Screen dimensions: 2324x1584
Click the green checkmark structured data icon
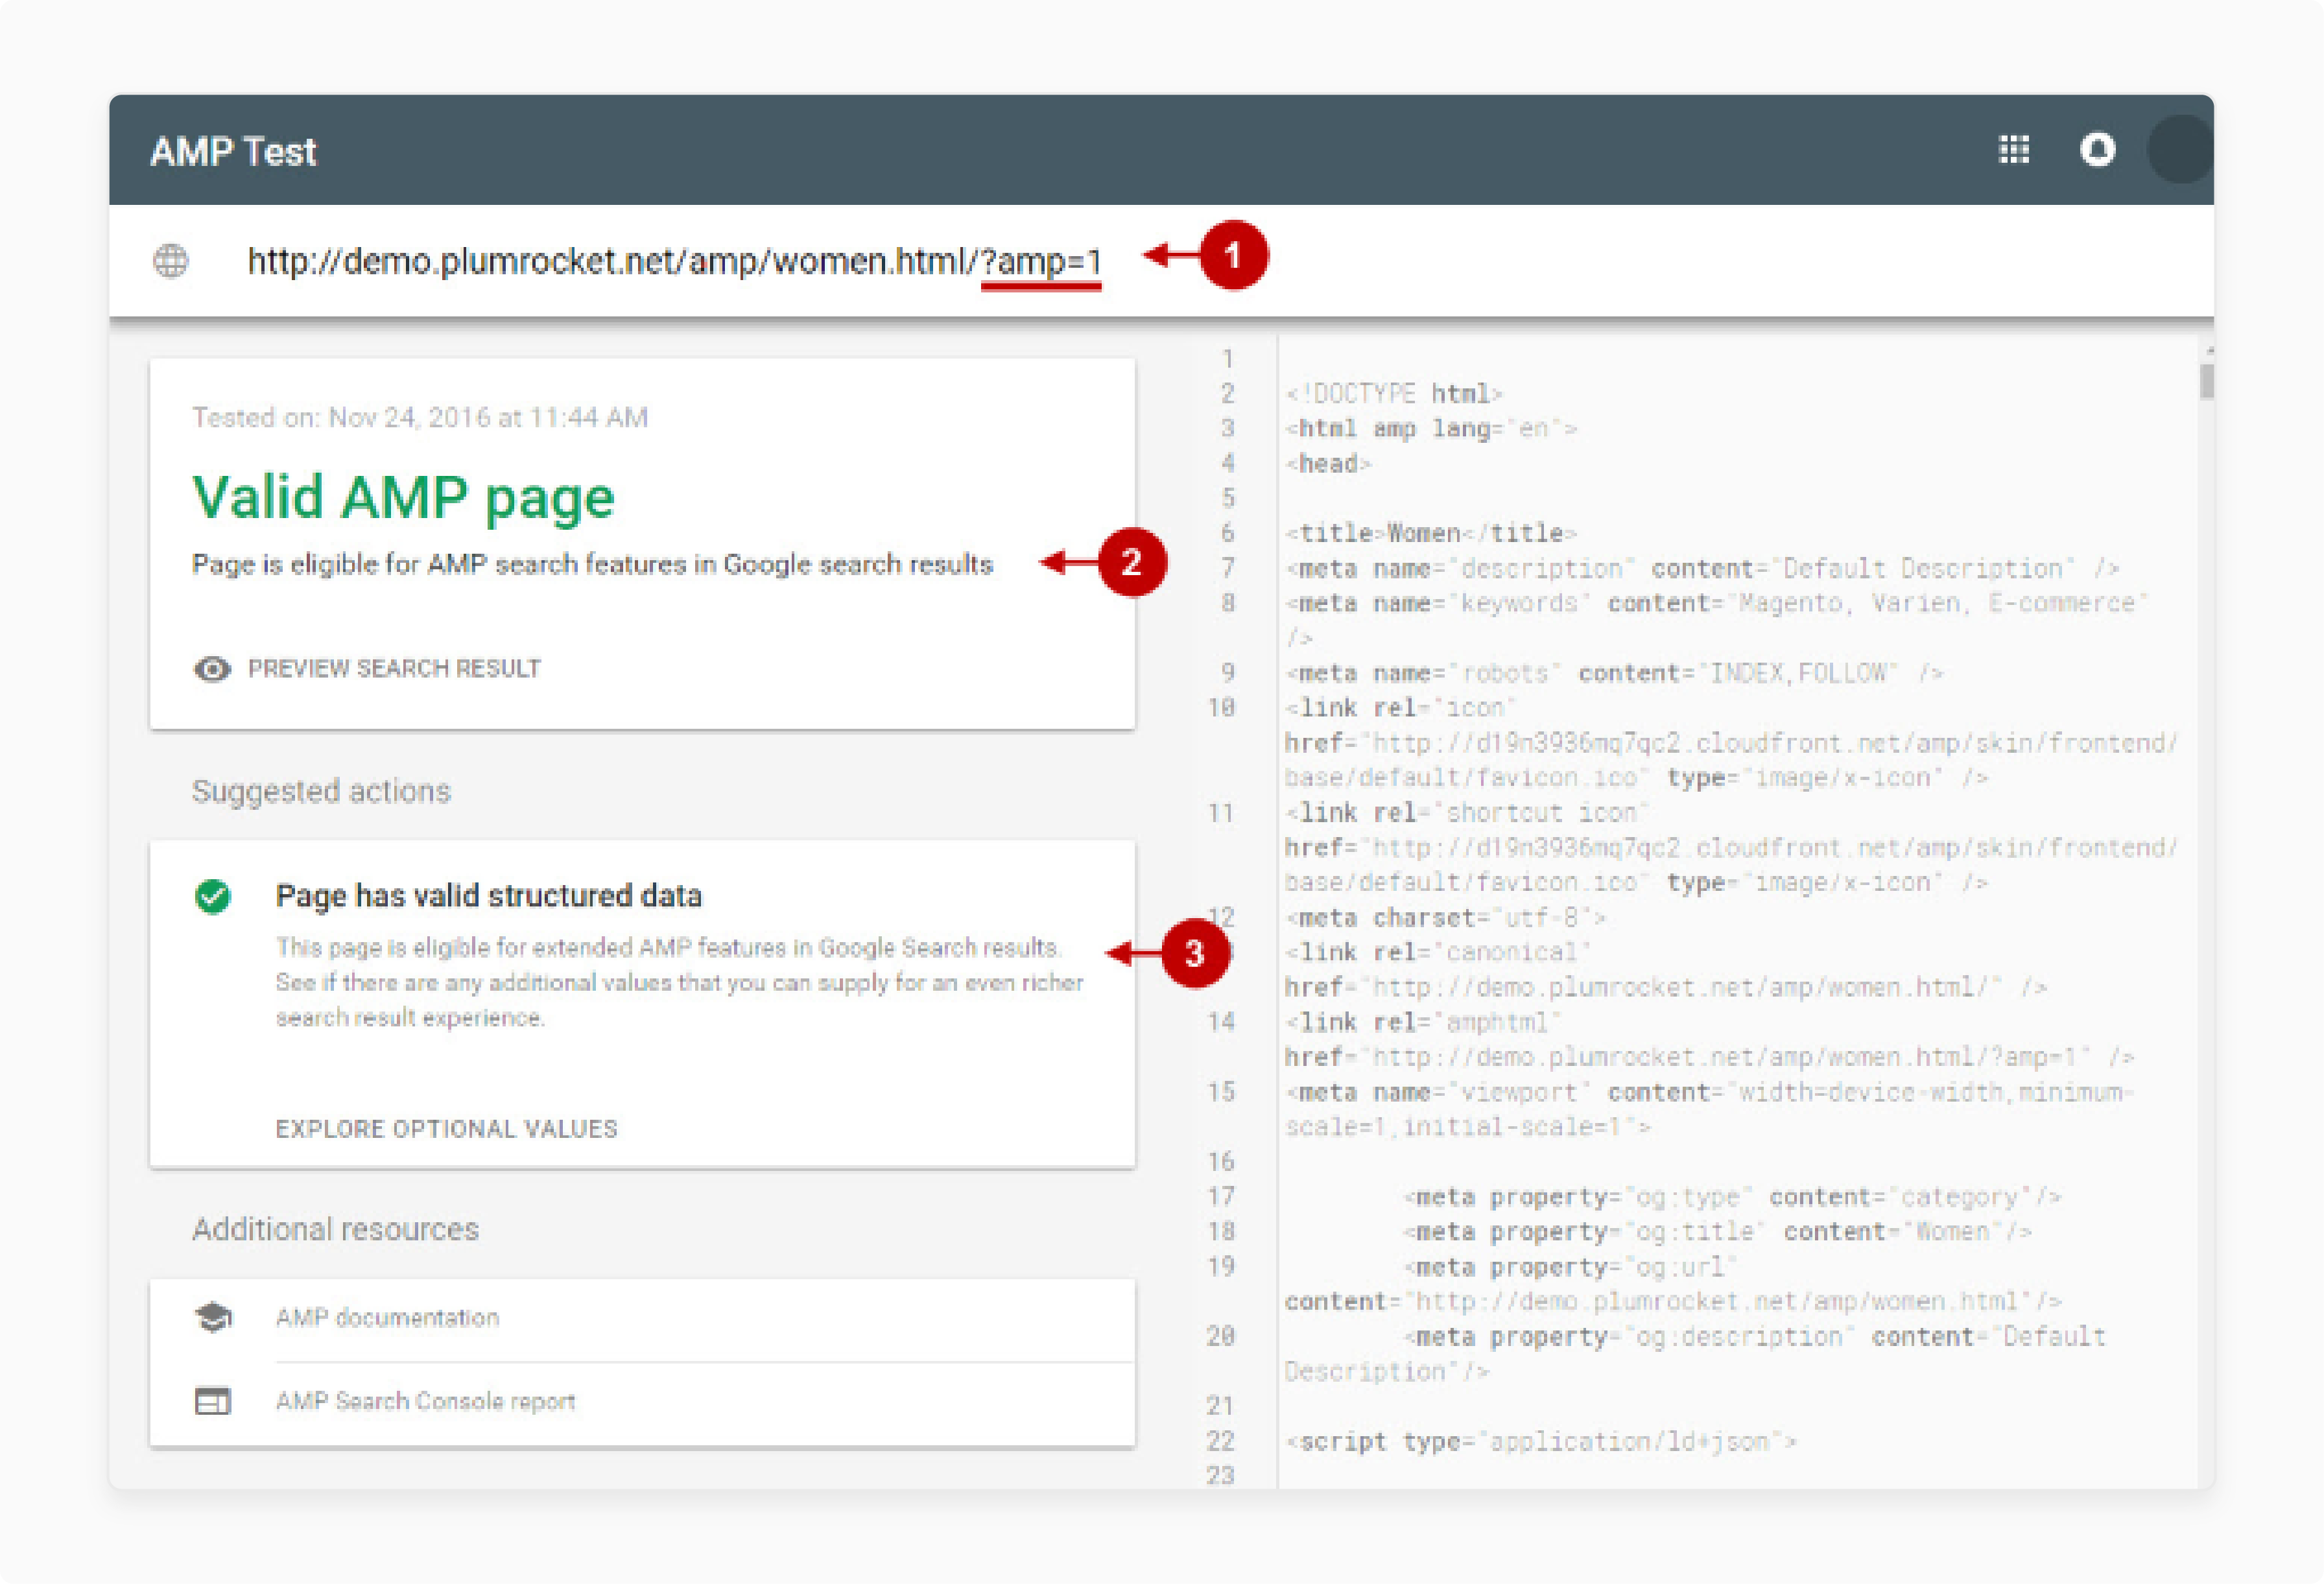[x=213, y=896]
